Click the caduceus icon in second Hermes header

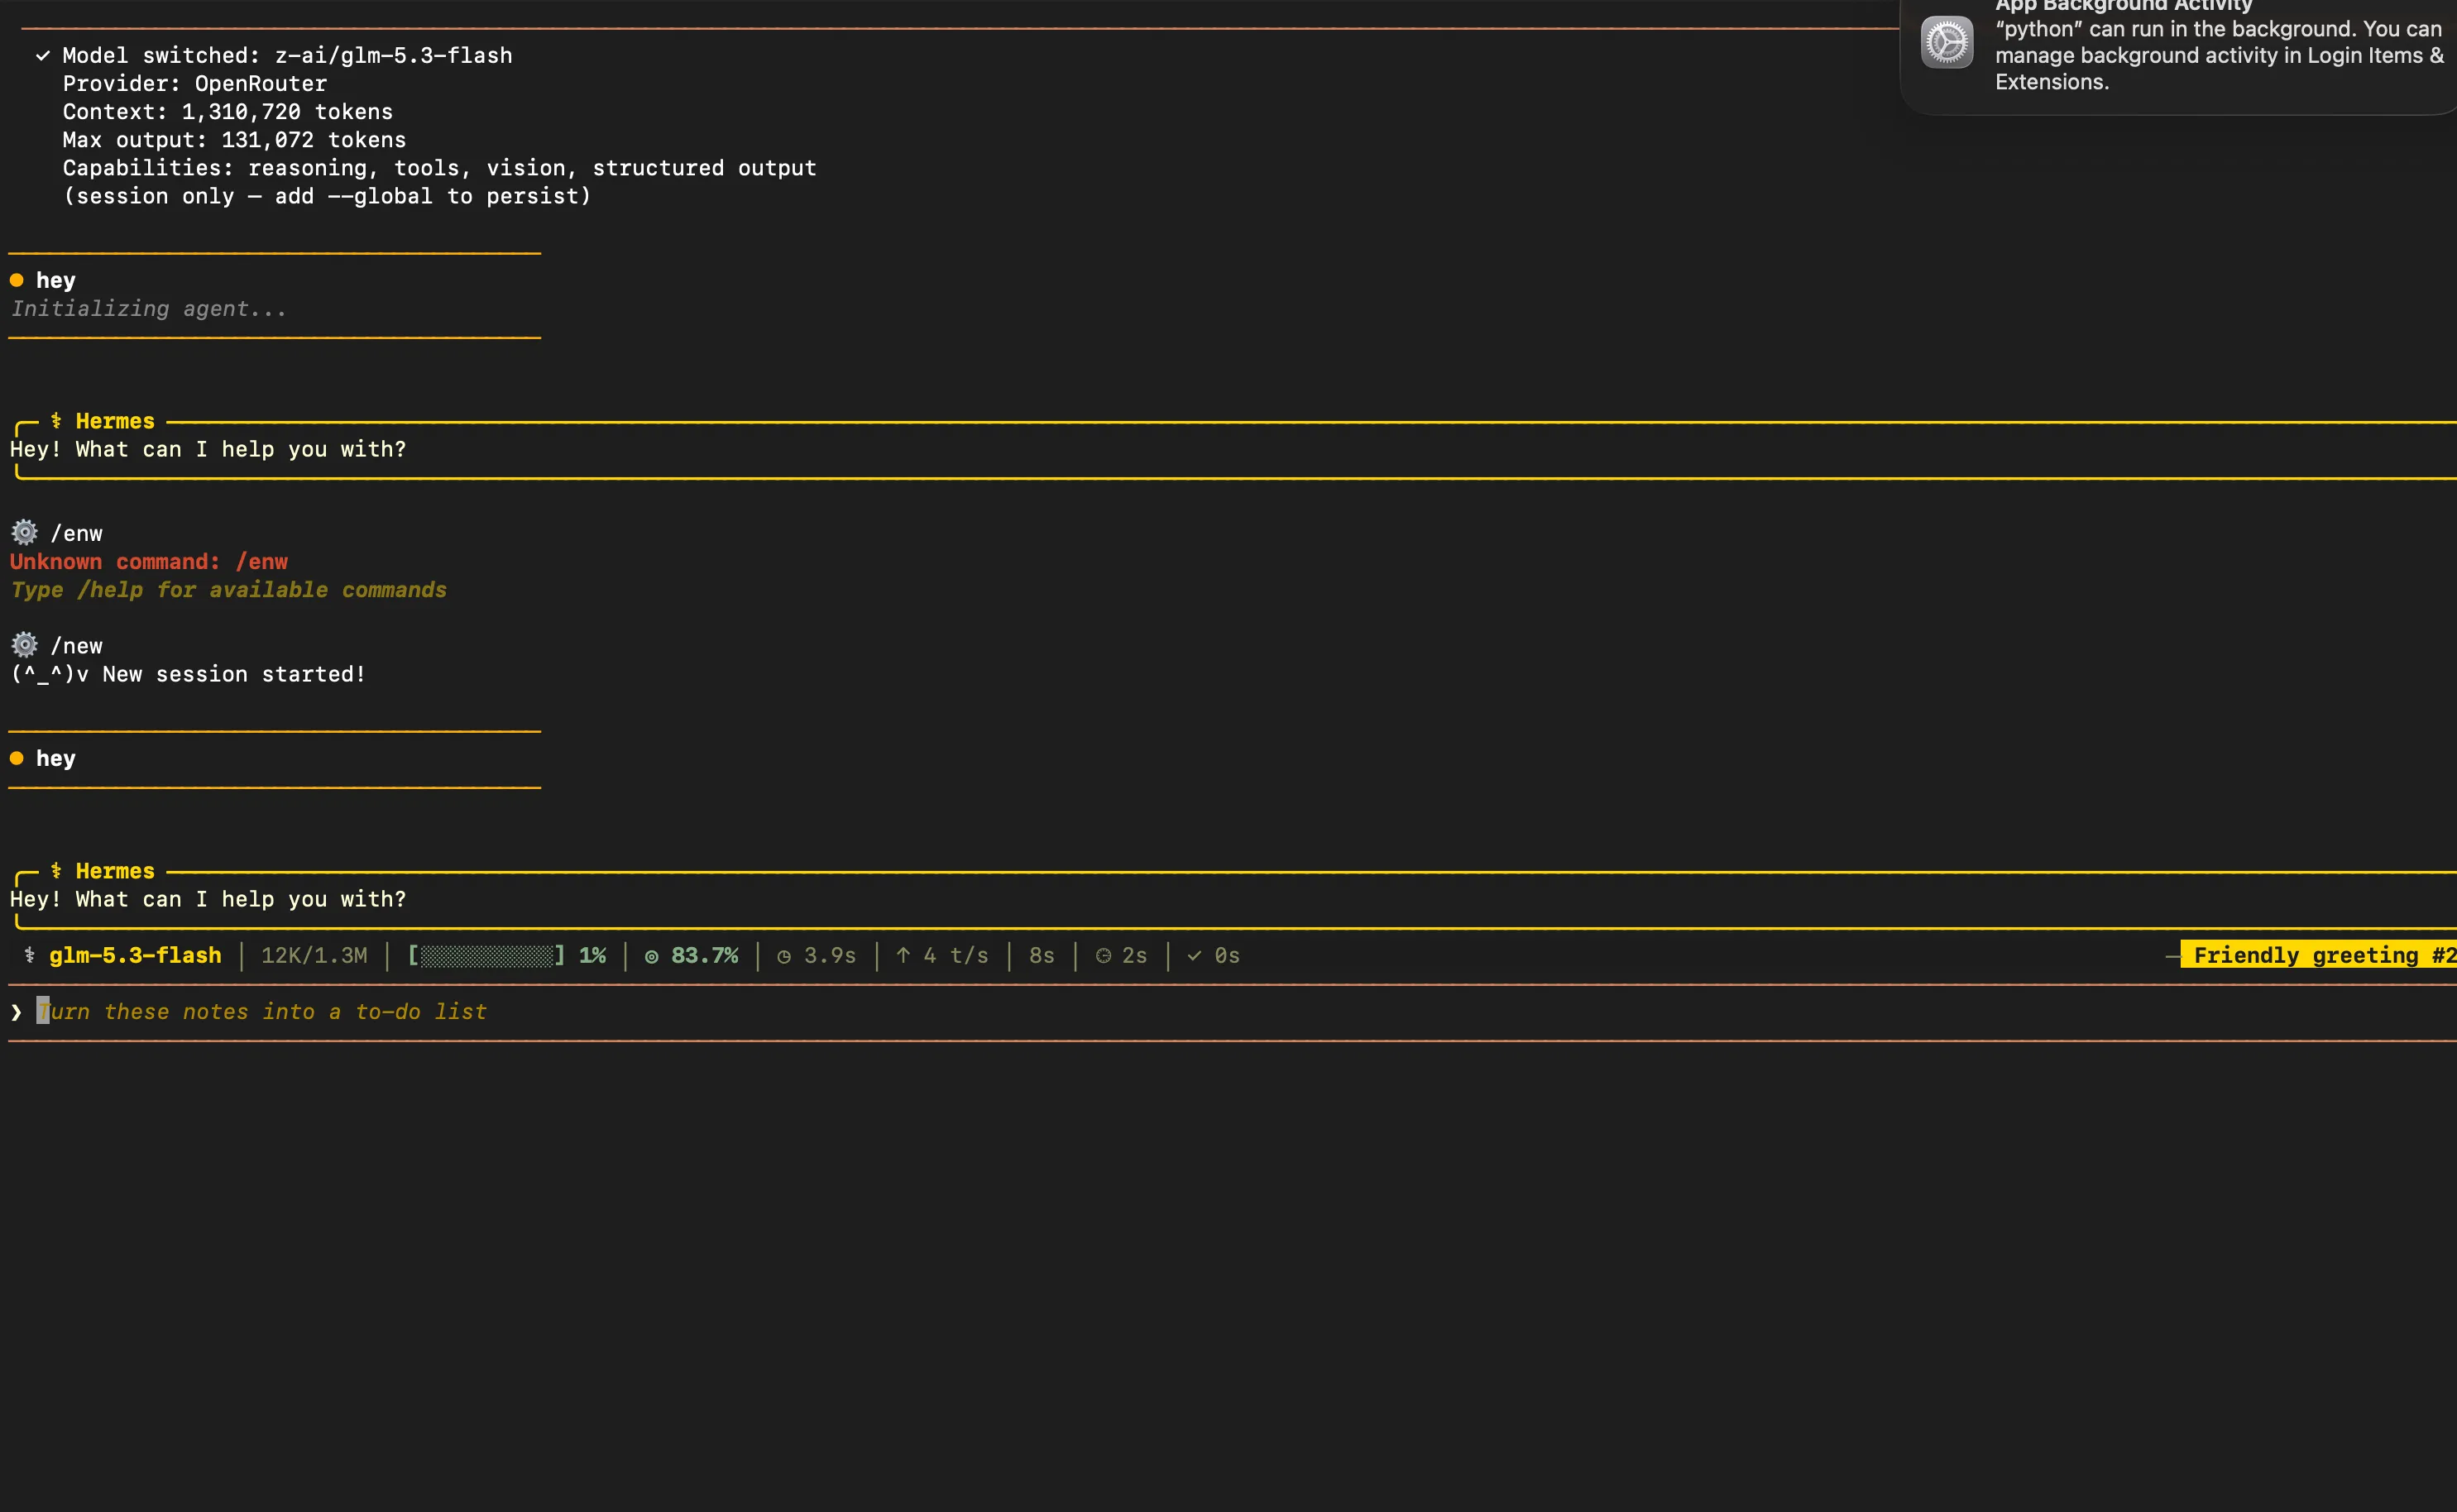tap(56, 871)
